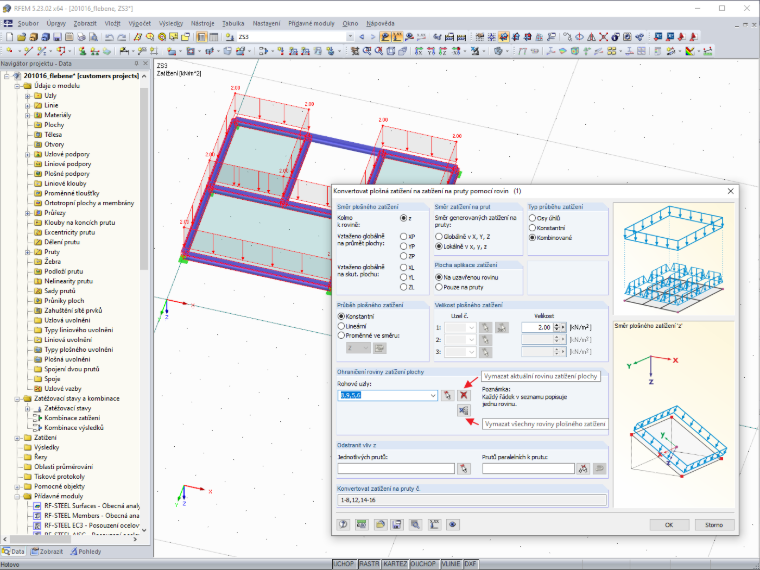Viewport: 760px width, 570px height.
Task: Click the Print icon in main toolbar
Action: (x=81, y=37)
